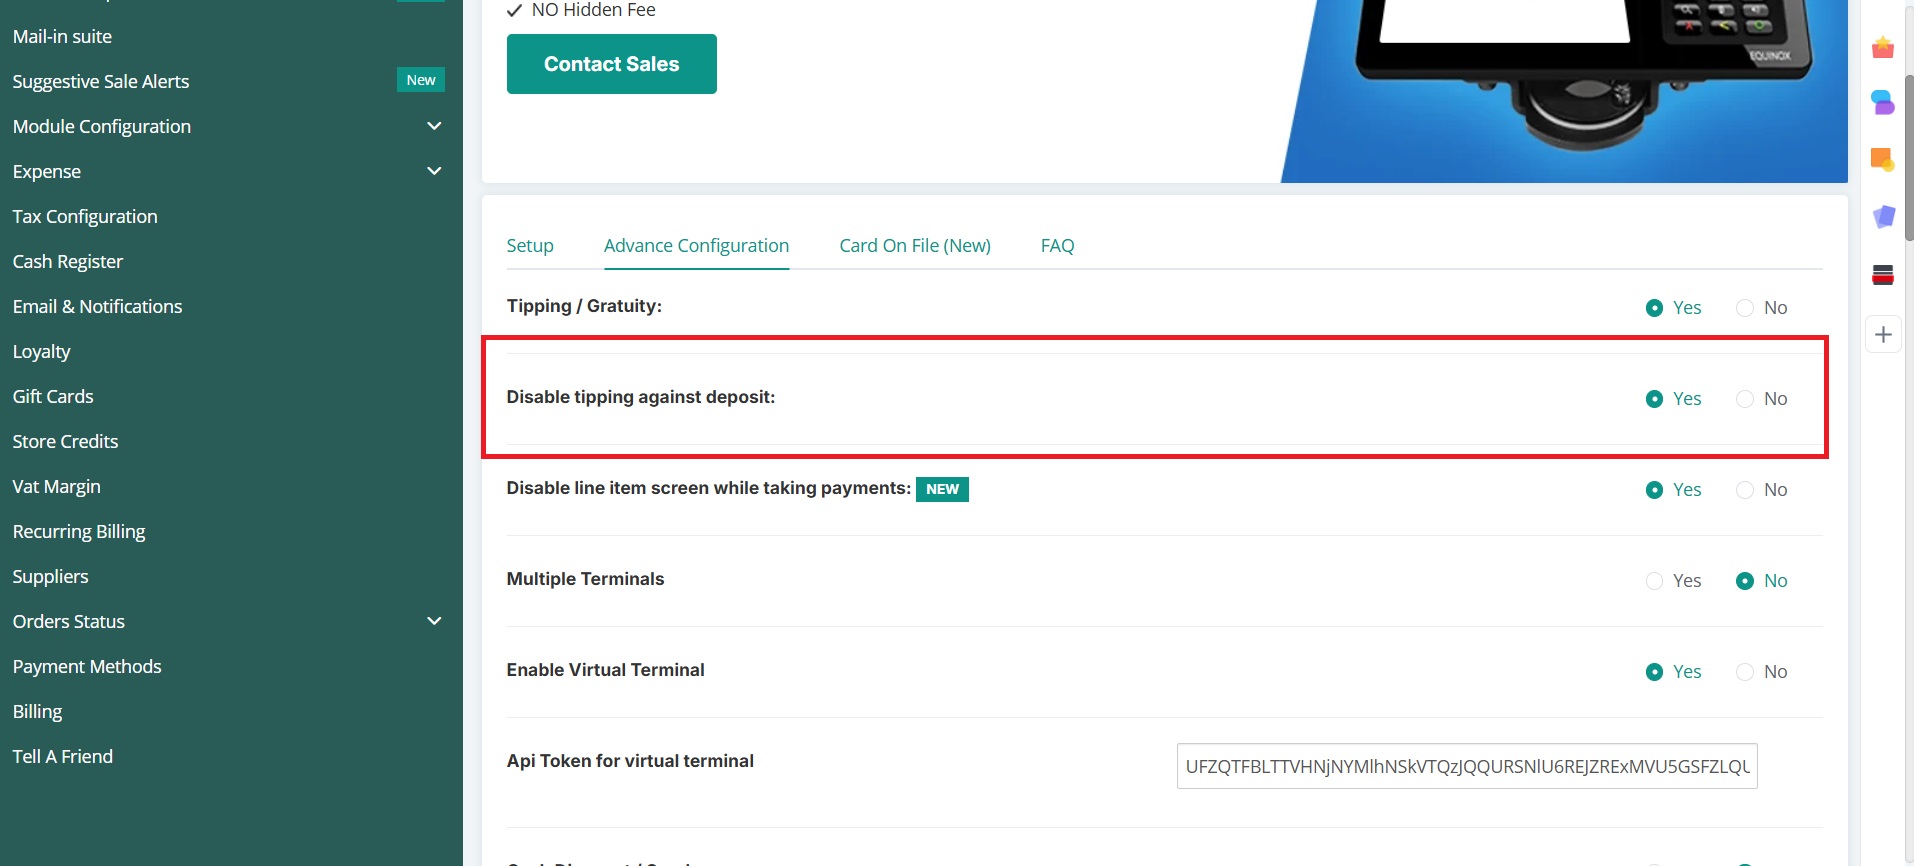Click the green New badge beside Suggestive Sale Alerts
The width and height of the screenshot is (1914, 866).
[x=420, y=80]
